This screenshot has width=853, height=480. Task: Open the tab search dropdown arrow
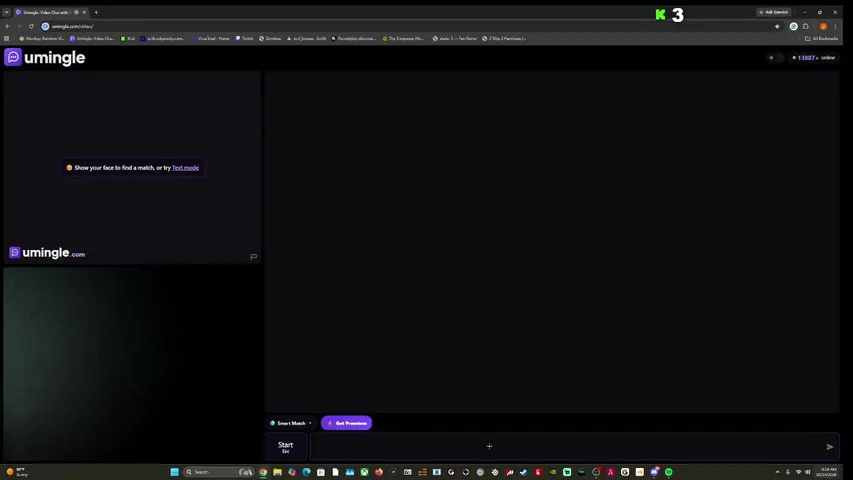[x=7, y=12]
